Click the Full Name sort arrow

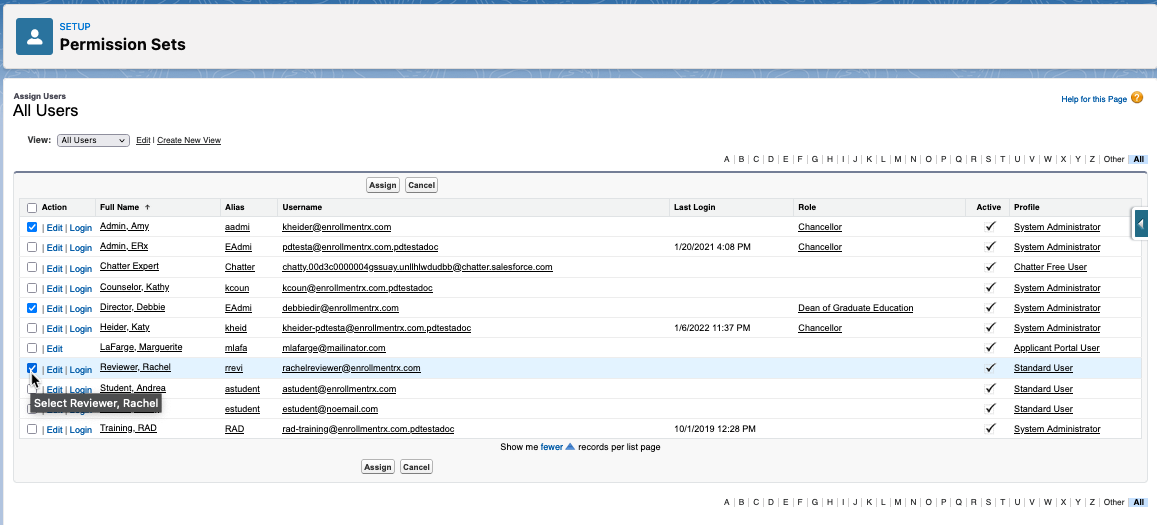[148, 207]
